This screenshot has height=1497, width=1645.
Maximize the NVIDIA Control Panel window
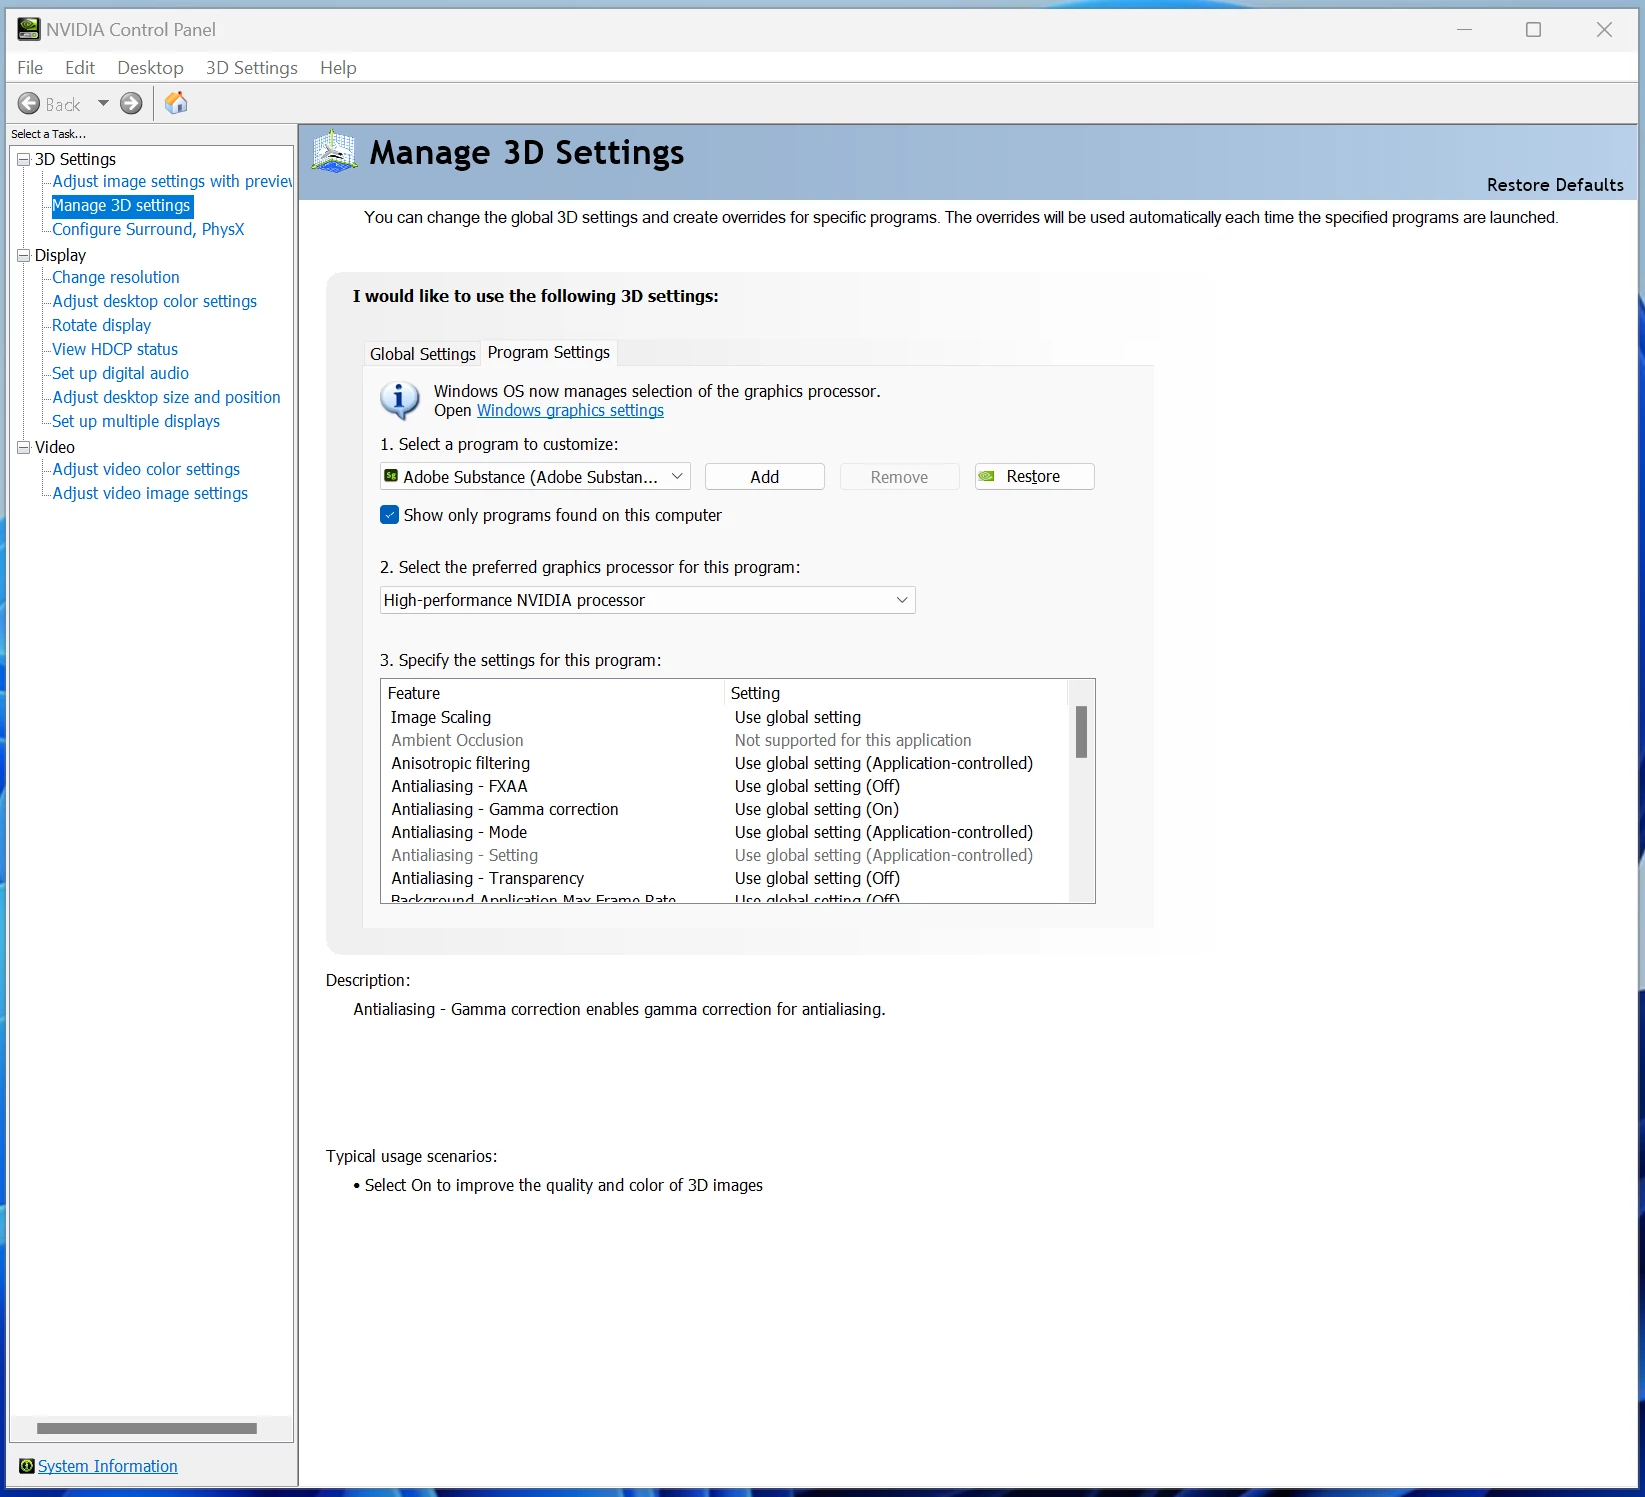click(x=1533, y=29)
